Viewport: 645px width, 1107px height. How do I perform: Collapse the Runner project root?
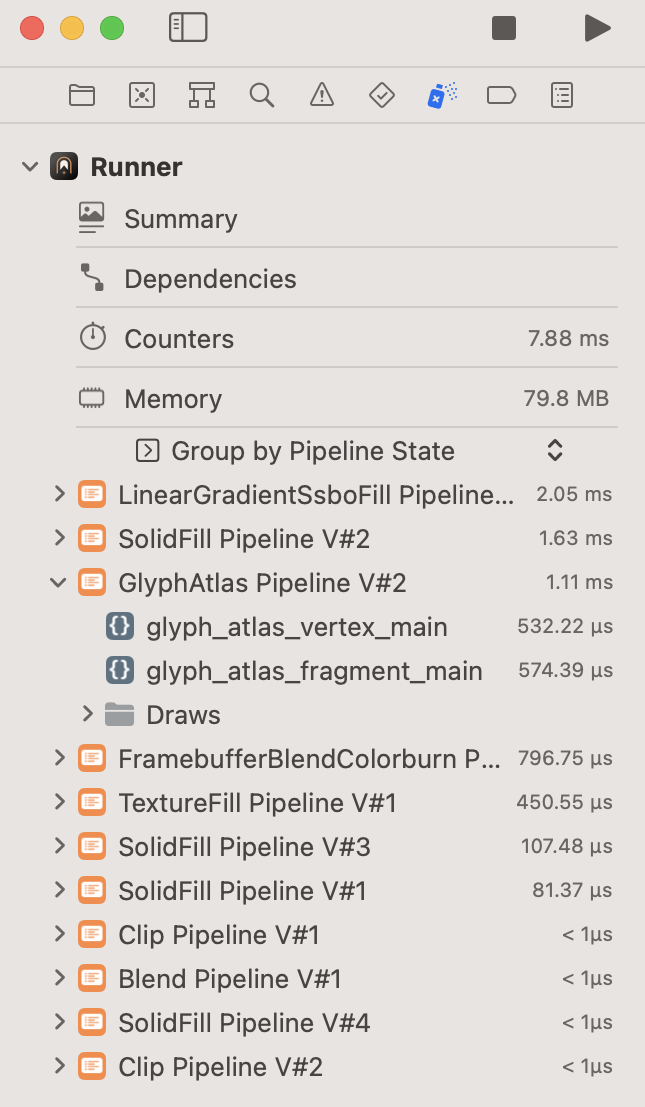click(29, 167)
